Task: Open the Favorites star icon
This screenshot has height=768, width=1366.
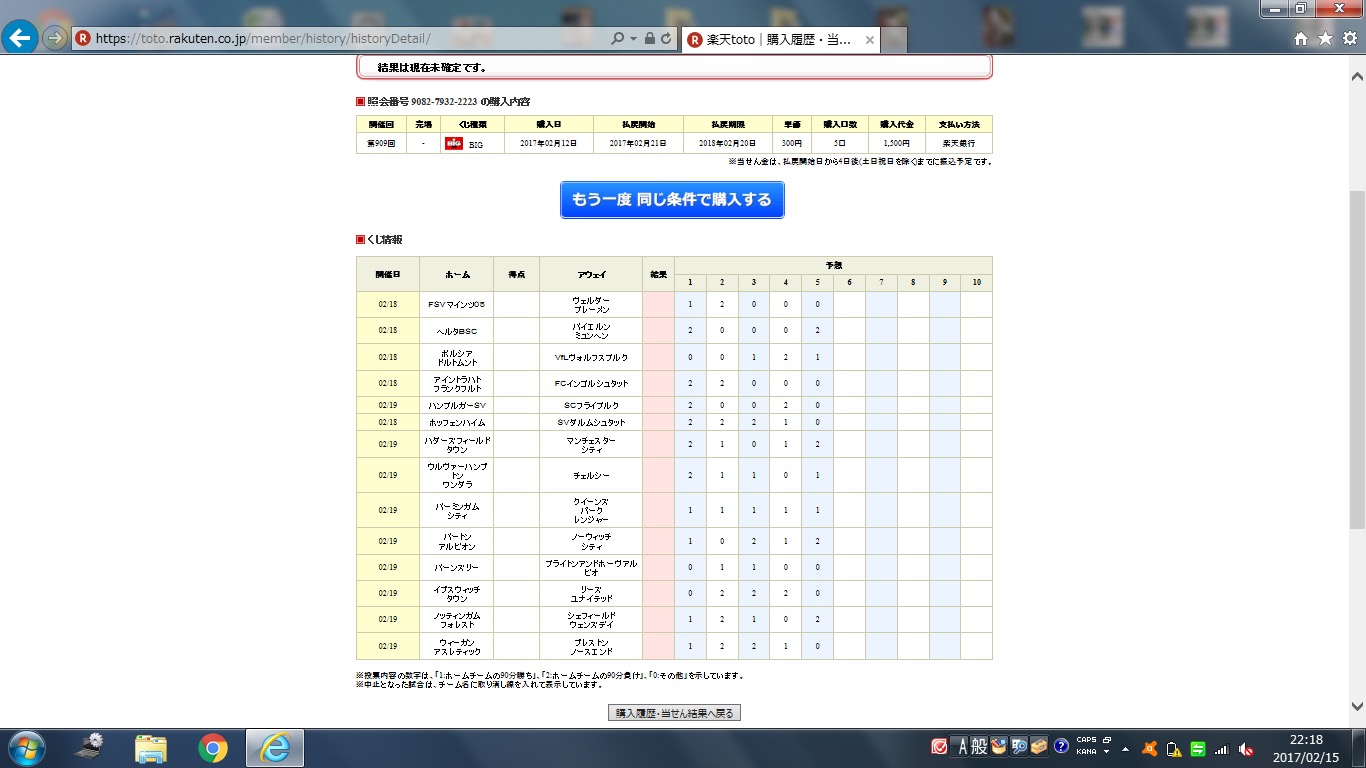Action: [x=1325, y=39]
